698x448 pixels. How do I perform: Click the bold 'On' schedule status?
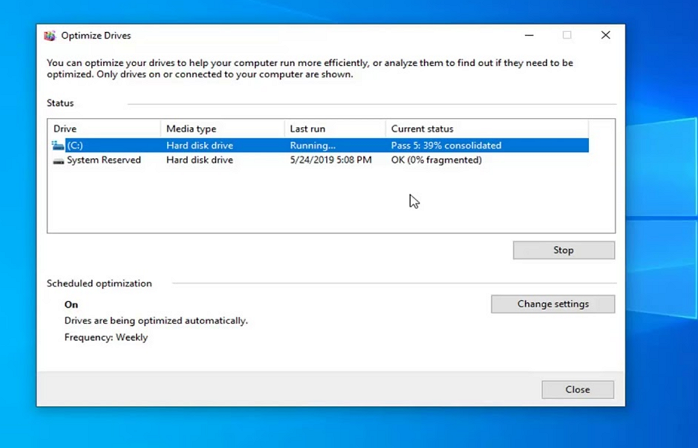71,305
